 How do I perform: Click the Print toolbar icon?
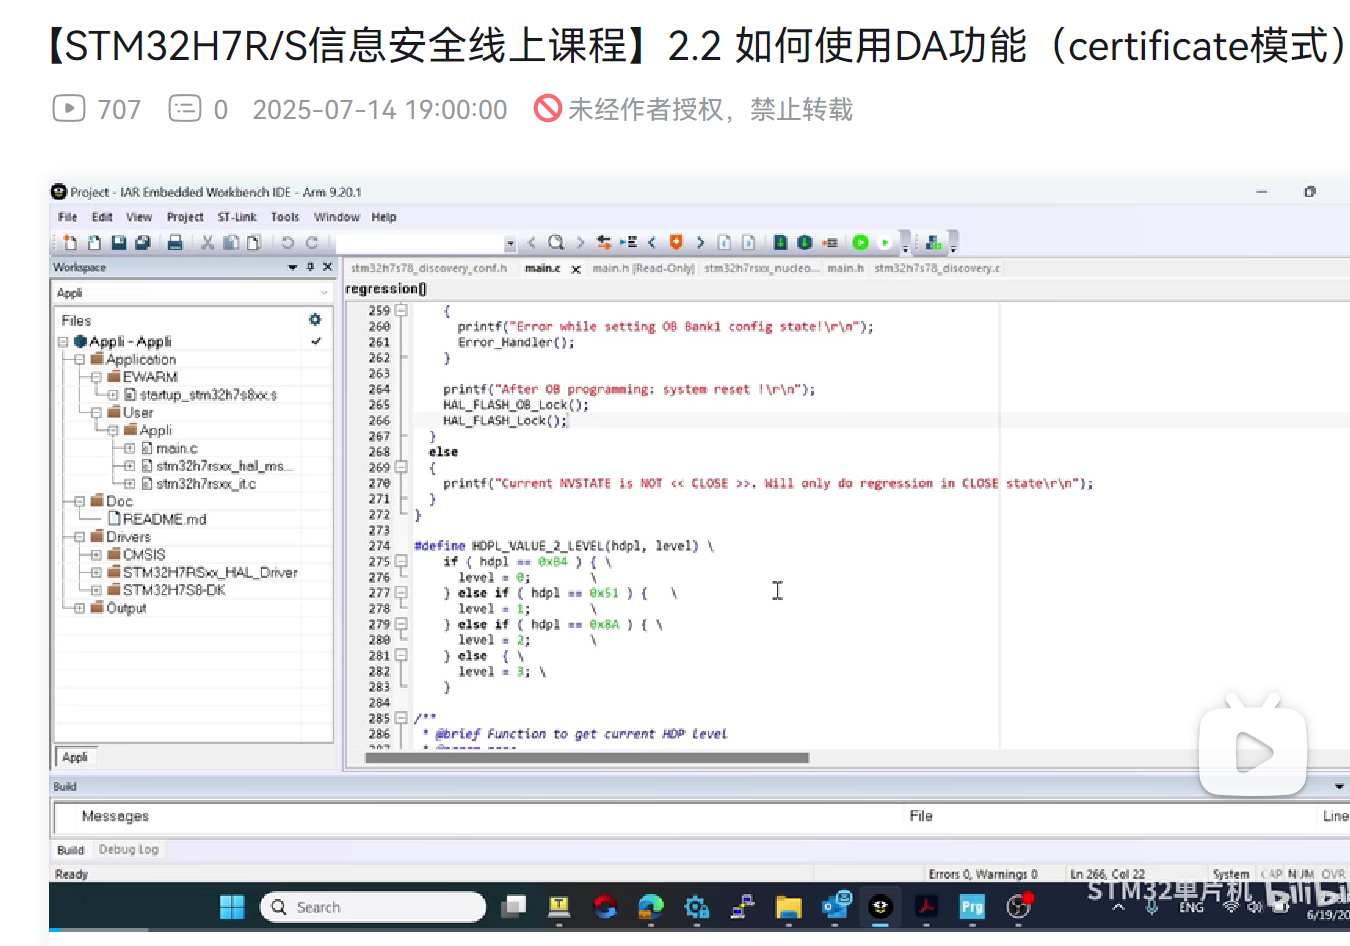tap(175, 242)
